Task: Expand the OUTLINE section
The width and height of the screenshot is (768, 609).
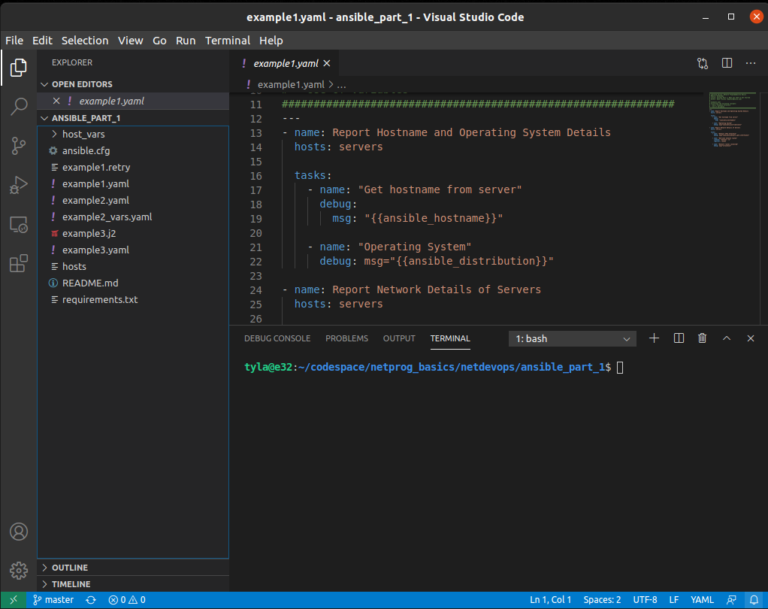Action: [69, 567]
